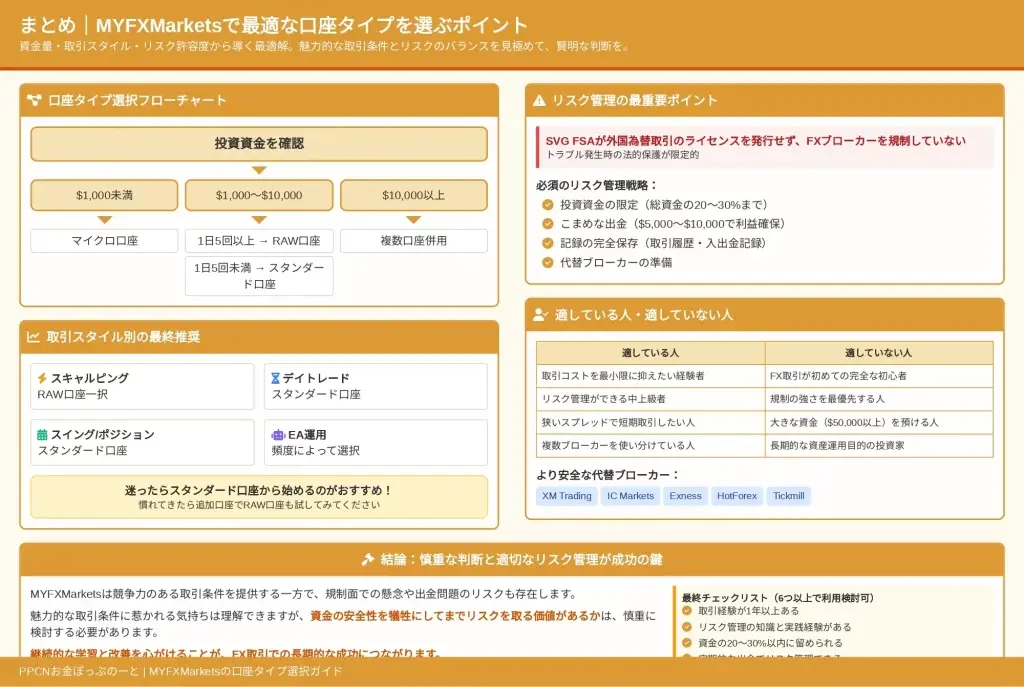Toggle the check mark beside こまめな出金
This screenshot has height=687, width=1024.
click(547, 224)
